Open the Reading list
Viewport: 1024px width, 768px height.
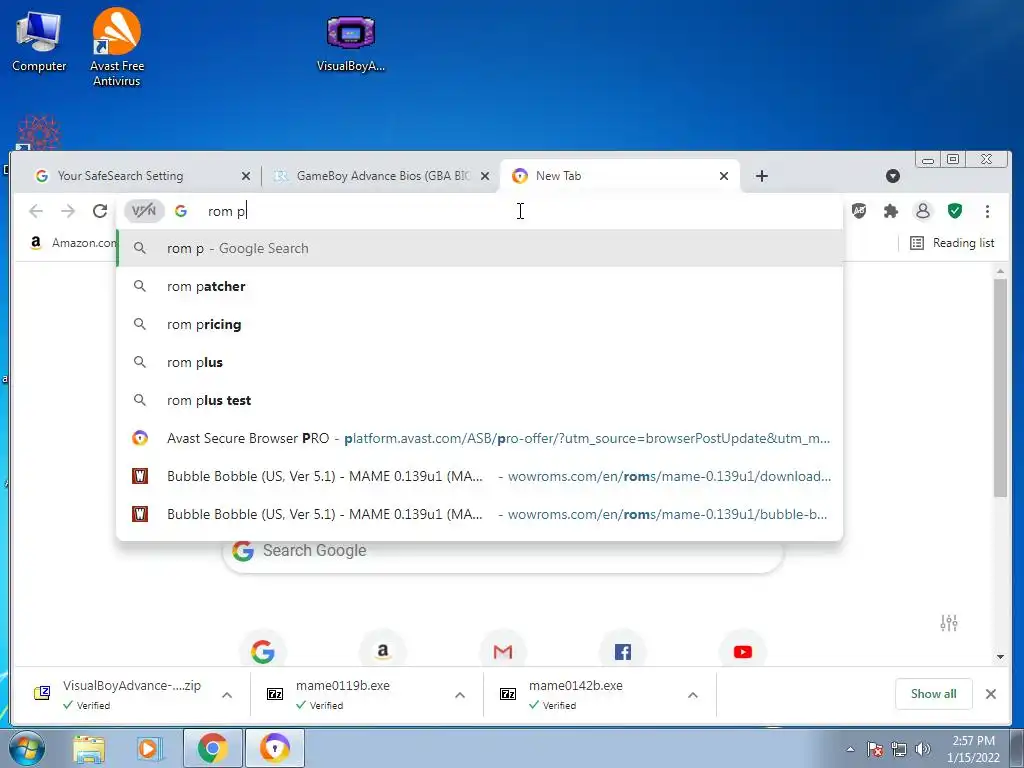click(952, 243)
